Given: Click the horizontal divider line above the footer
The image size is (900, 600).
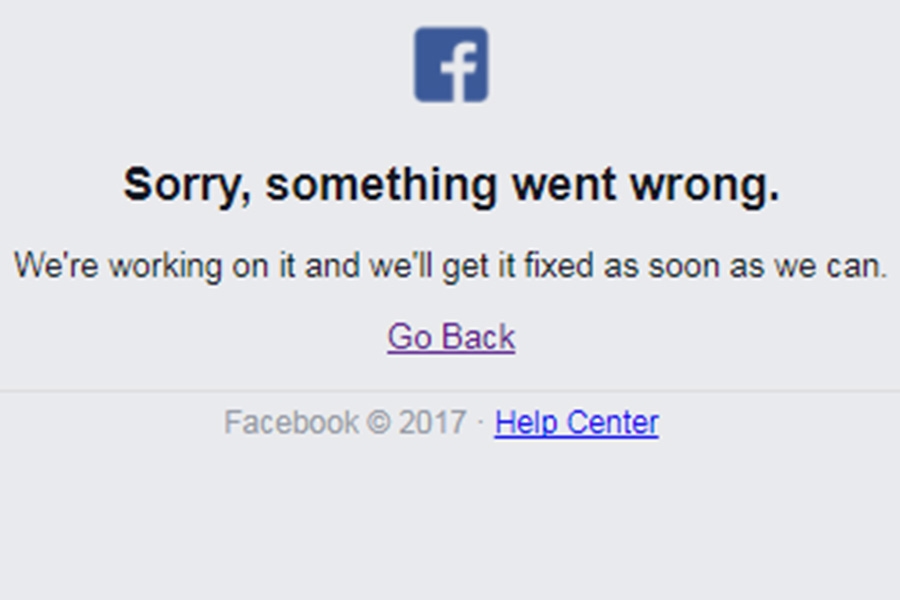Looking at the screenshot, I should tap(450, 392).
